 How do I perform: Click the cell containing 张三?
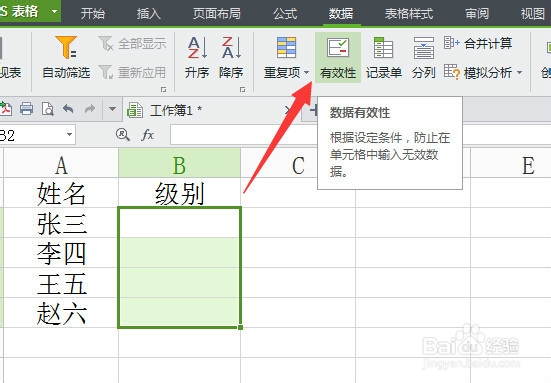(61, 223)
